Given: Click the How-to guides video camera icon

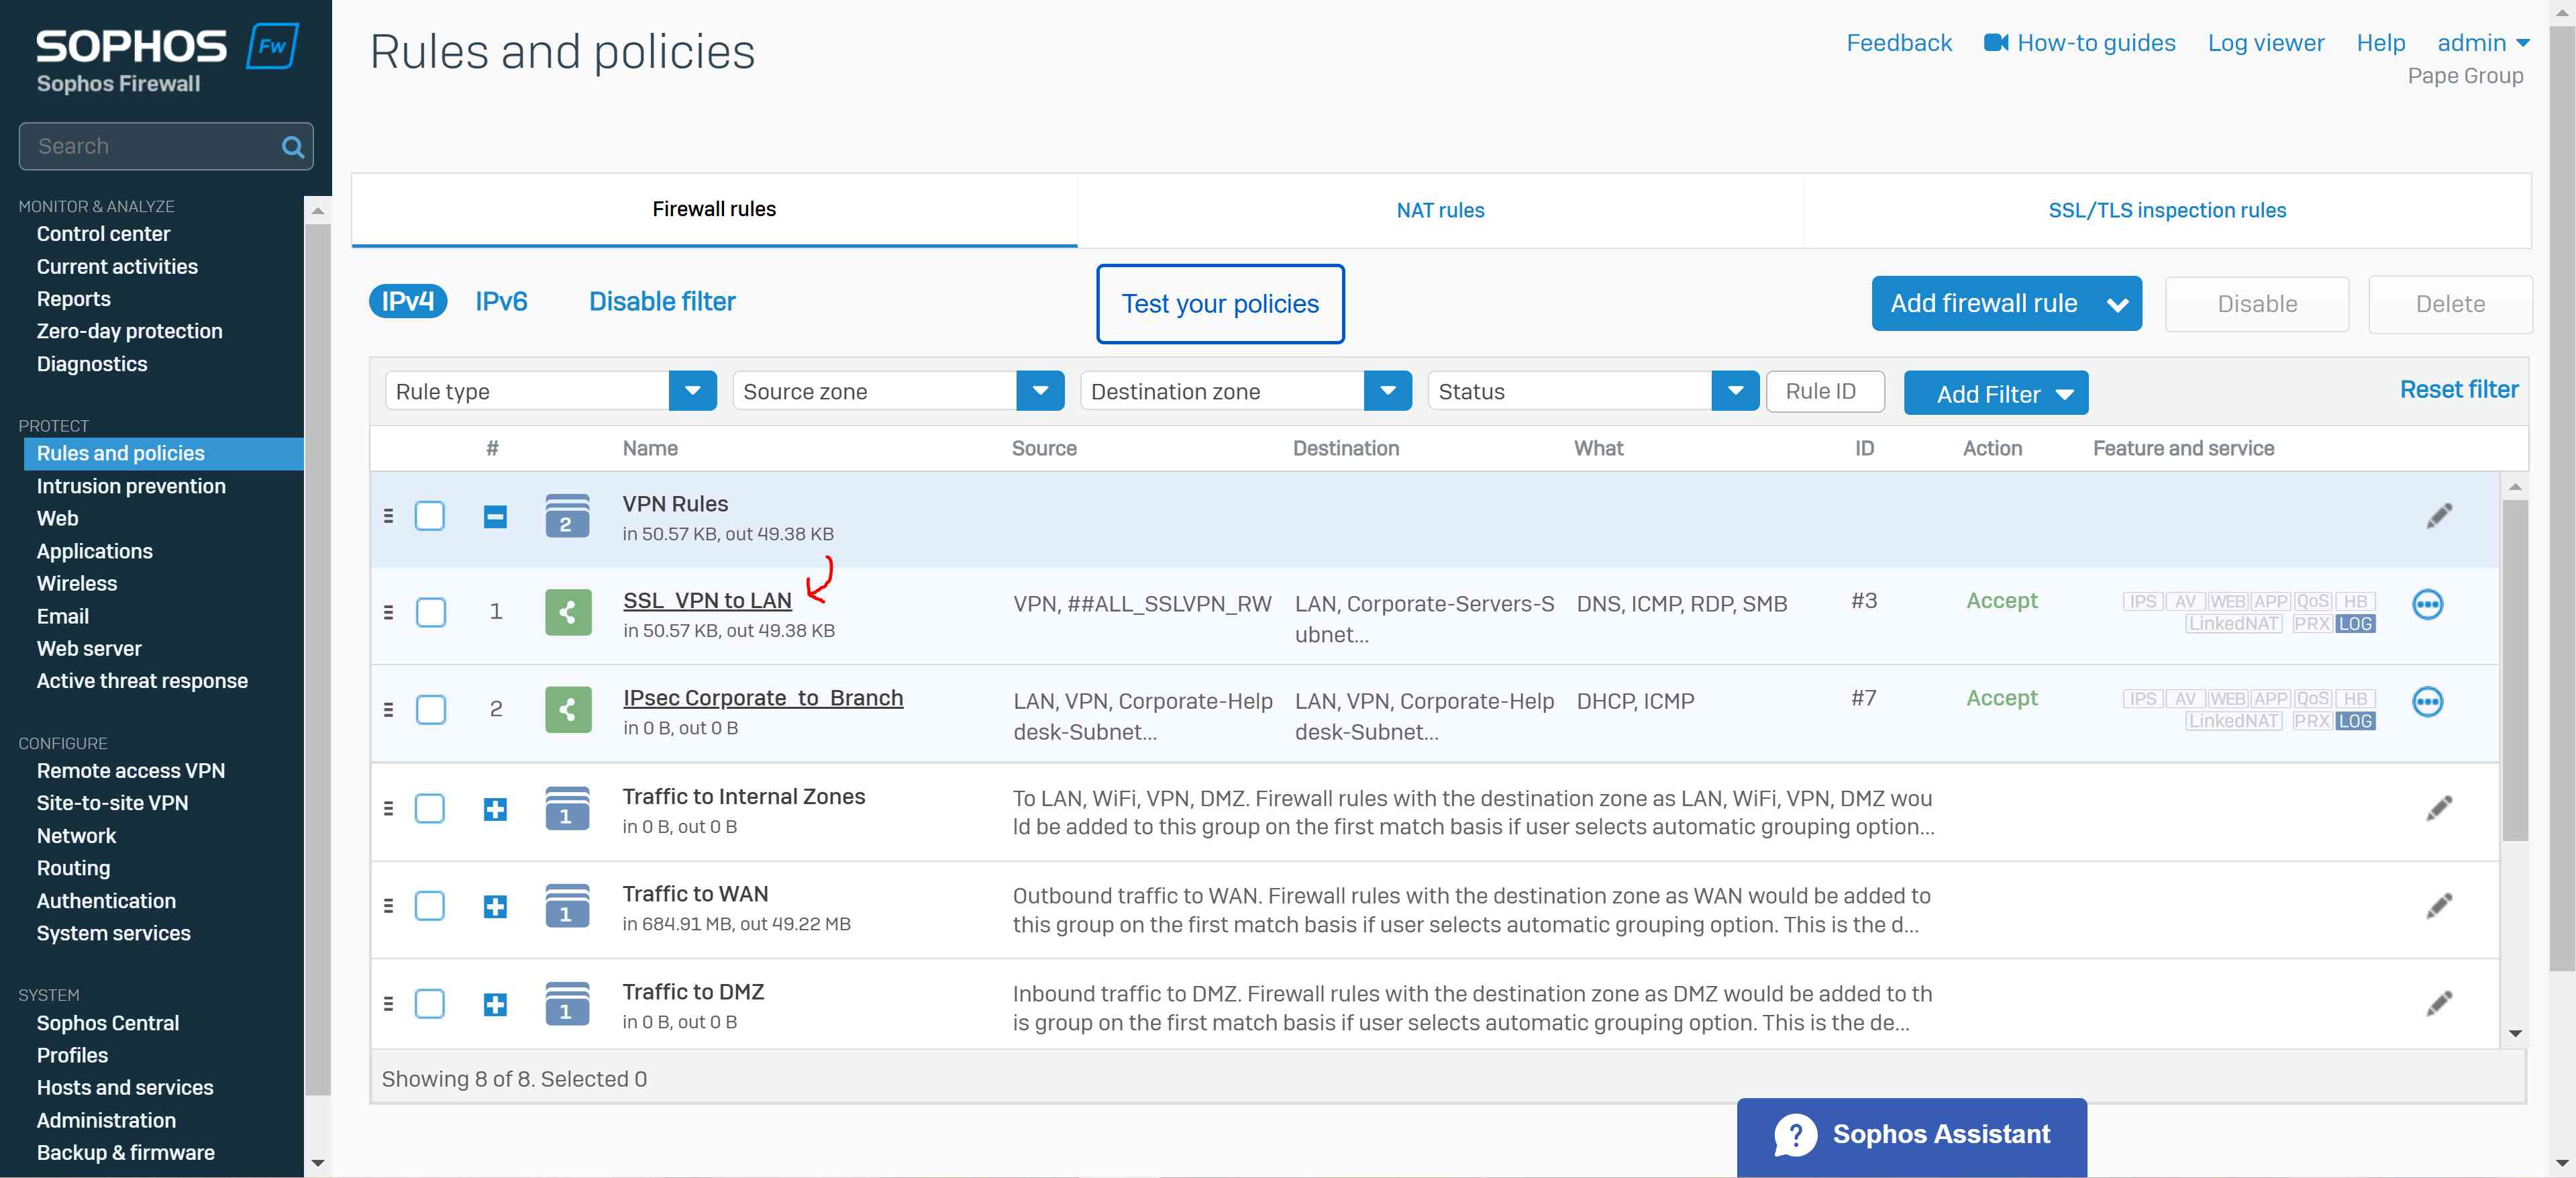Looking at the screenshot, I should 1996,43.
